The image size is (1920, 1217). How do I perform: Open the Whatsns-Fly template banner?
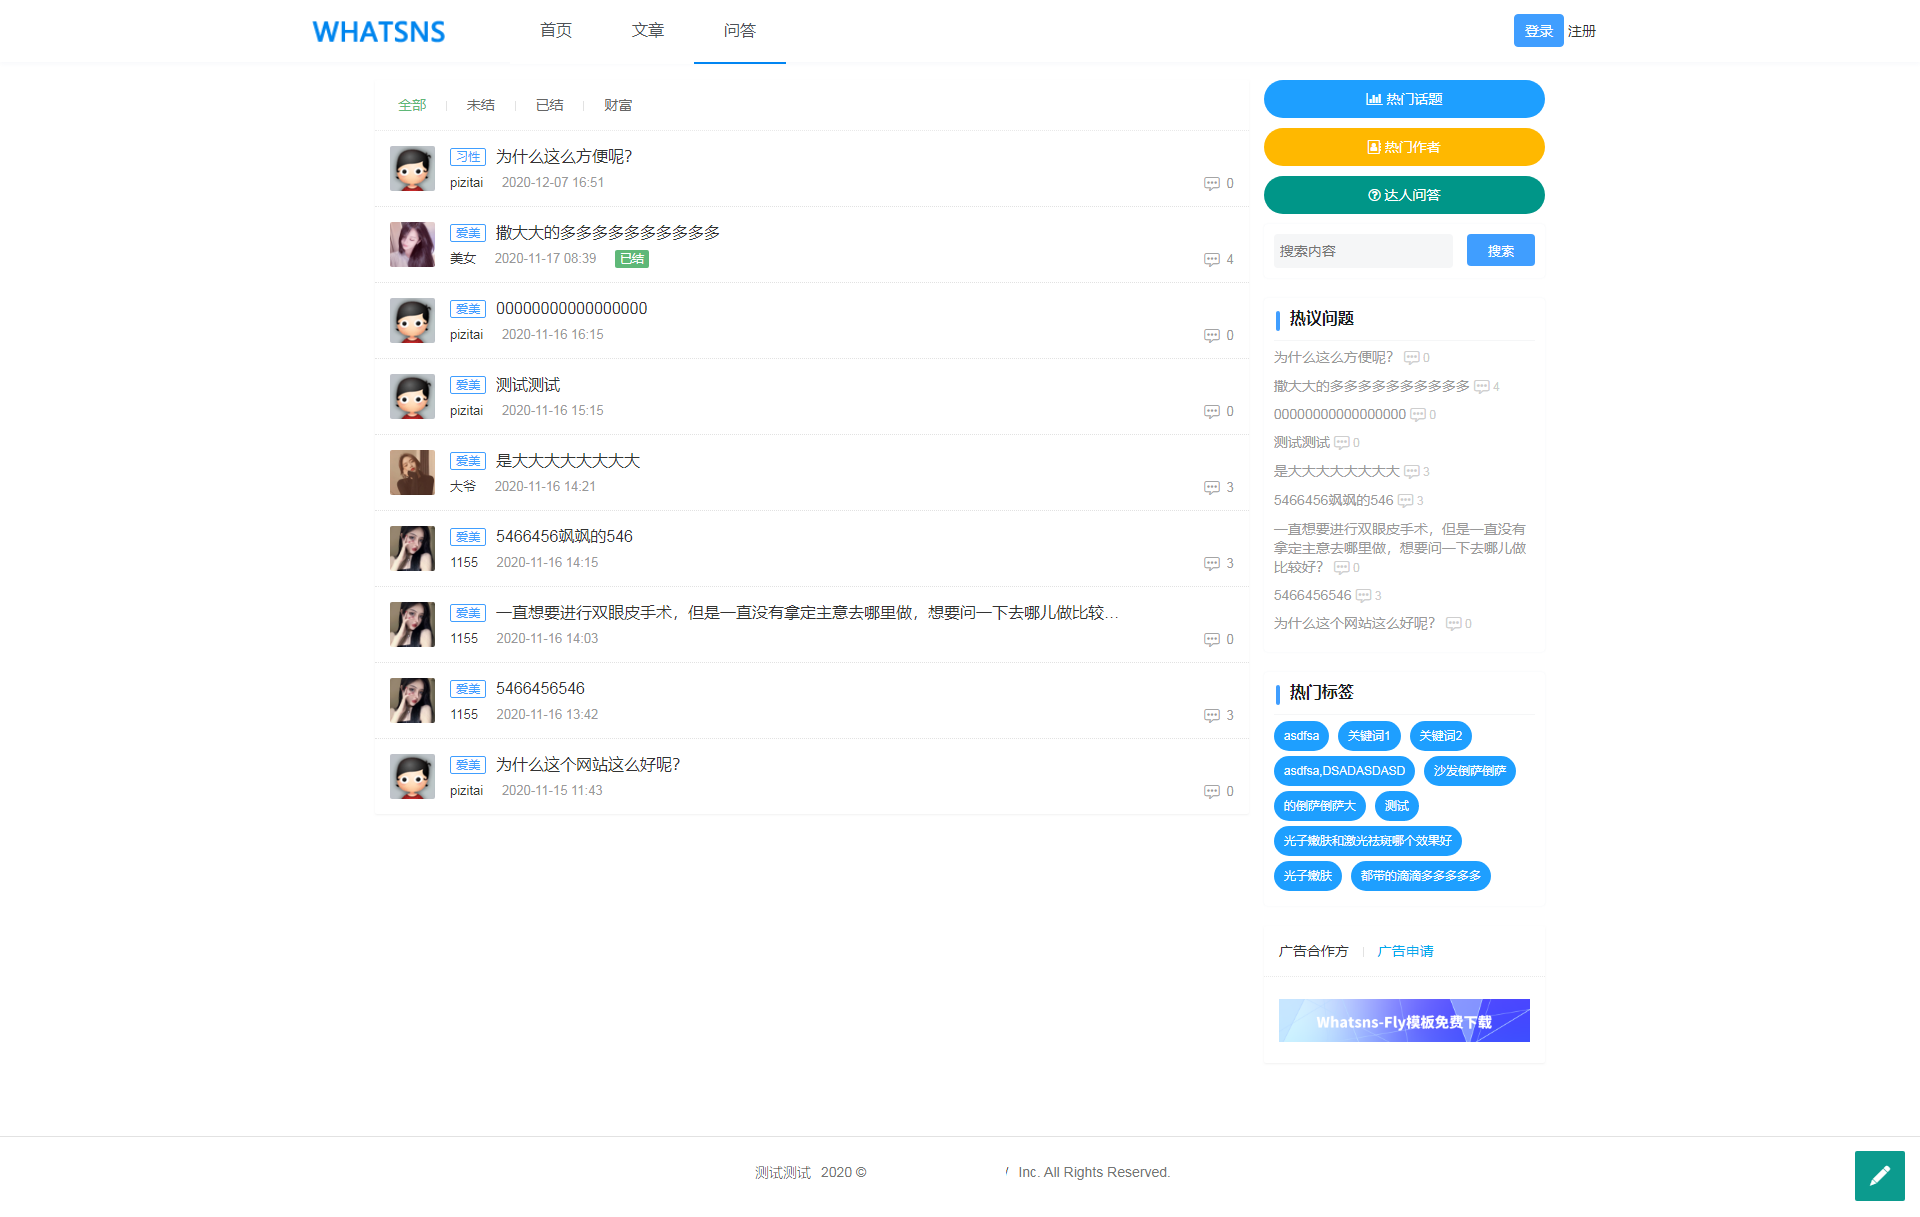coord(1403,1021)
